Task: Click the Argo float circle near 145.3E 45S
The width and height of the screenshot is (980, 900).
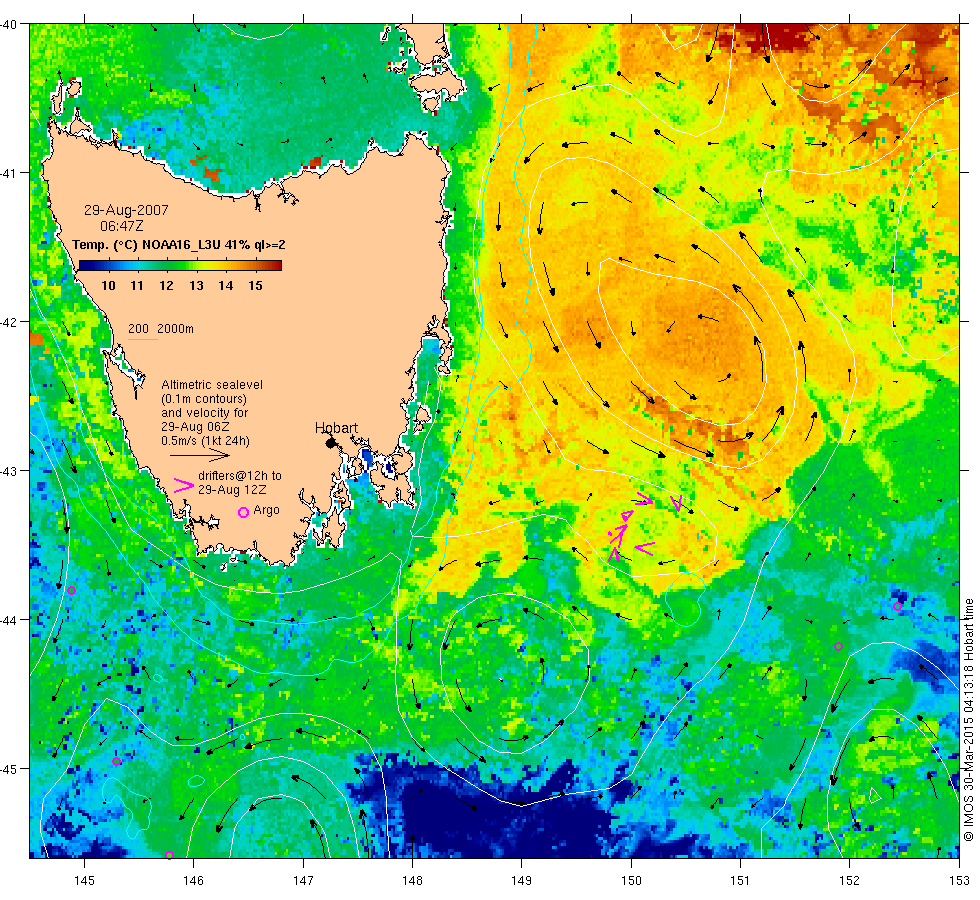Action: [116, 762]
